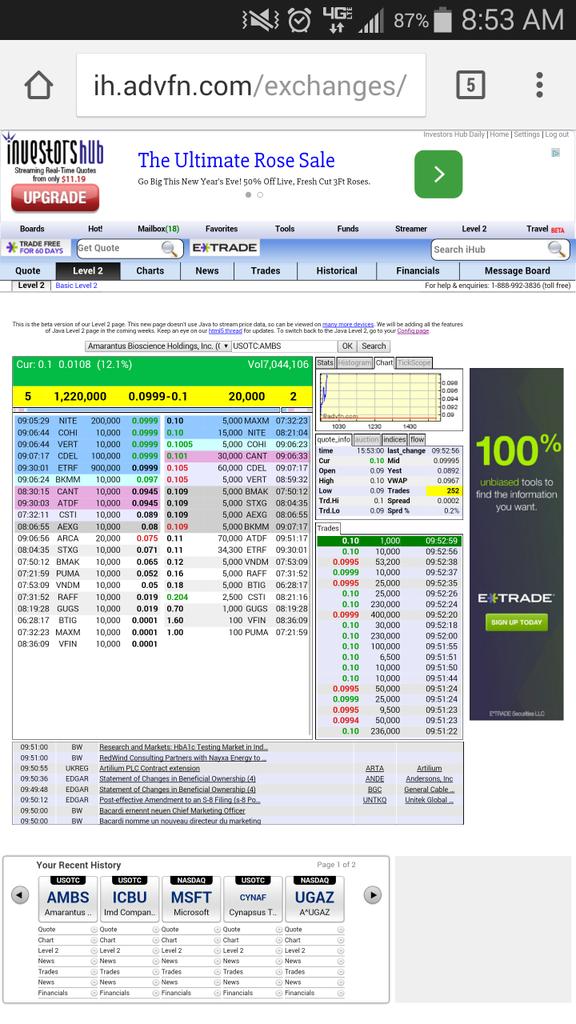
Task: Open the Hot! menu item
Action: (95, 229)
